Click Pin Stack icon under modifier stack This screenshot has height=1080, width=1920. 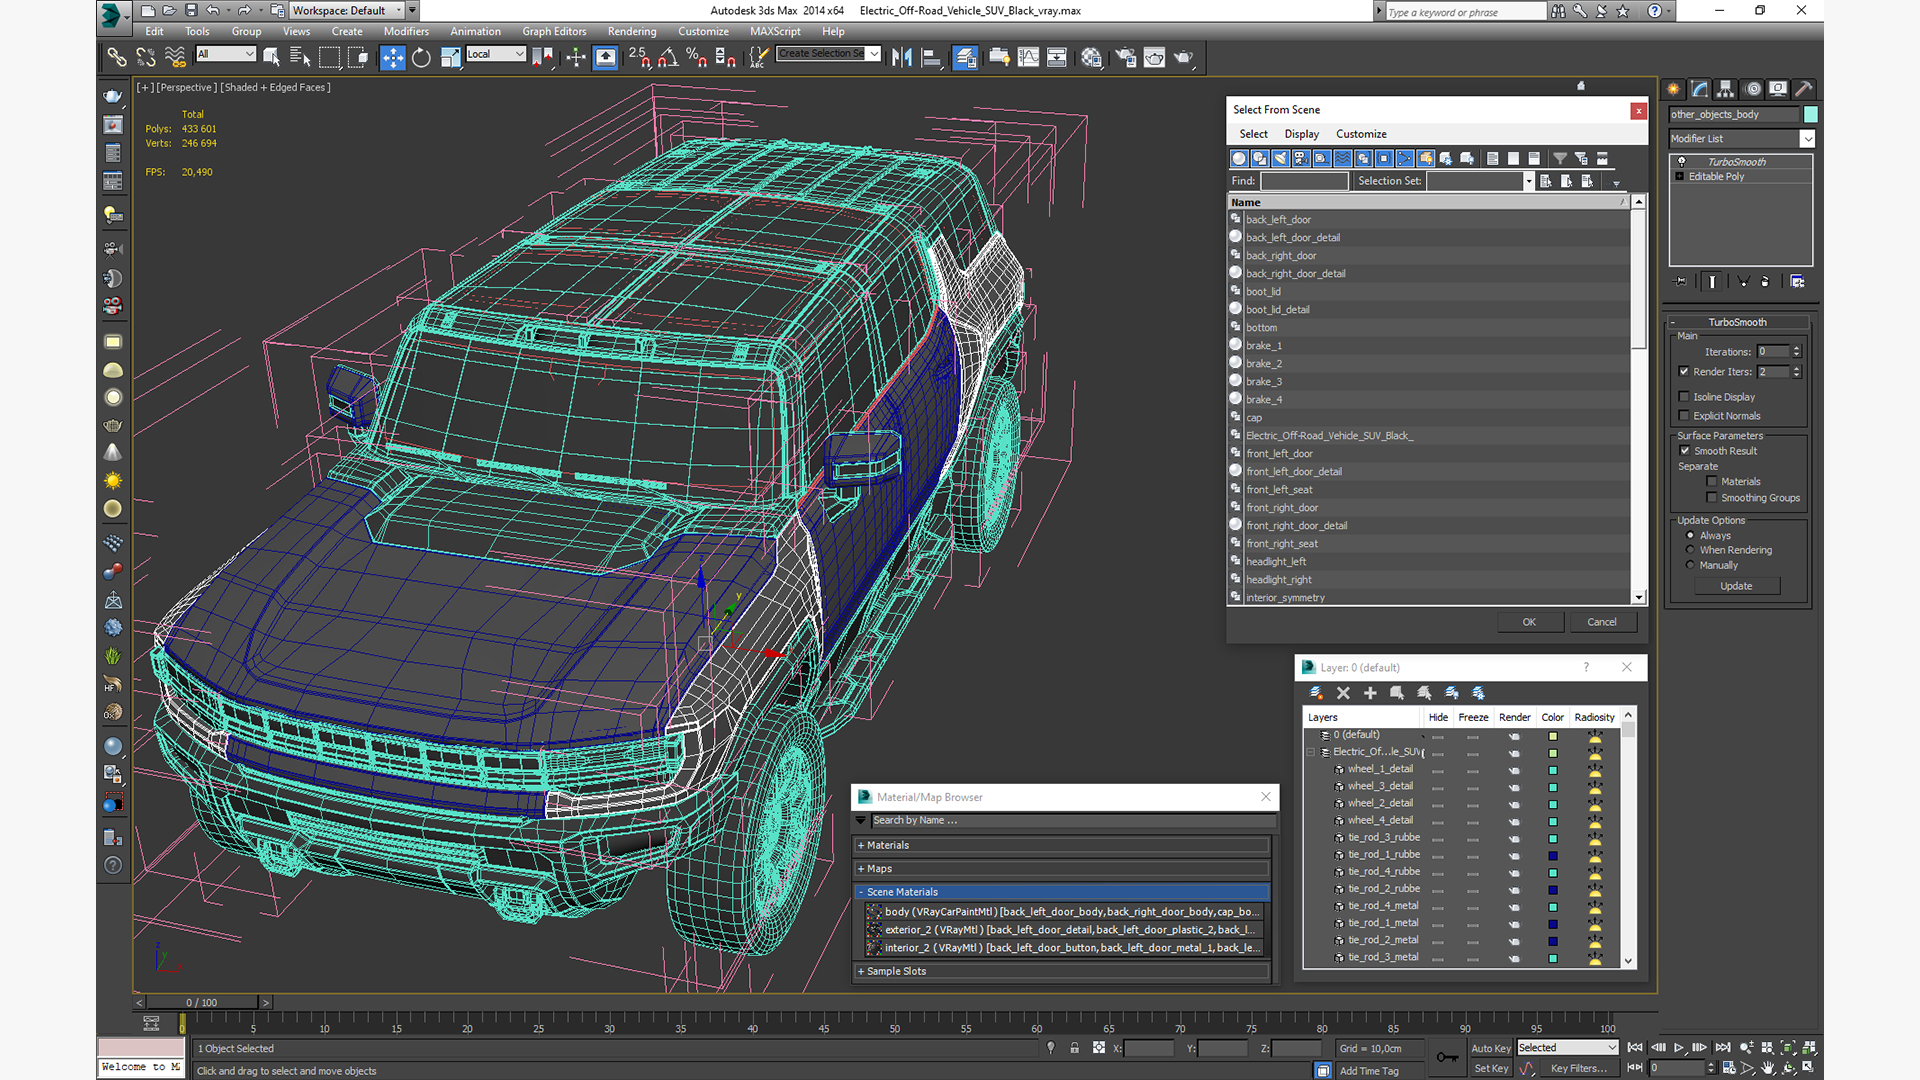1681,282
